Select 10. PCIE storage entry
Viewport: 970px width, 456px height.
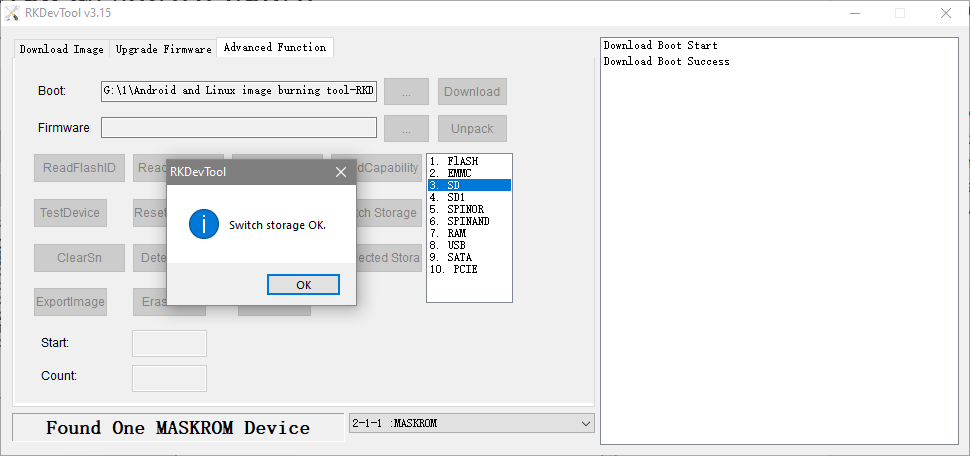click(x=469, y=269)
